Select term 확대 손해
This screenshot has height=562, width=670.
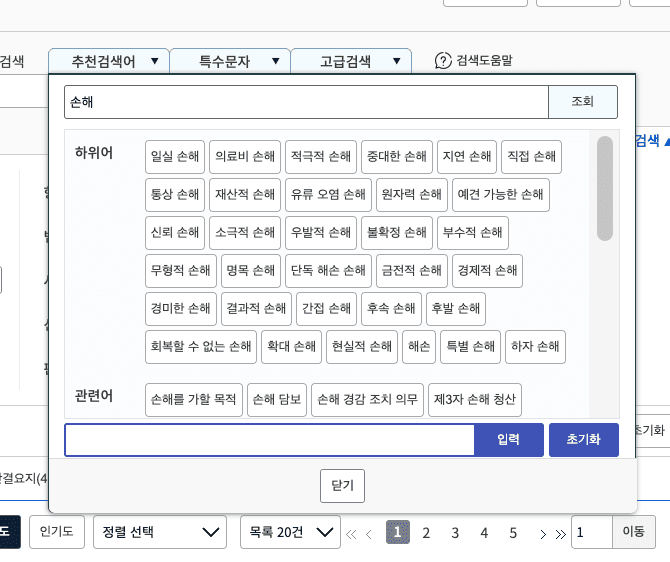pos(291,347)
